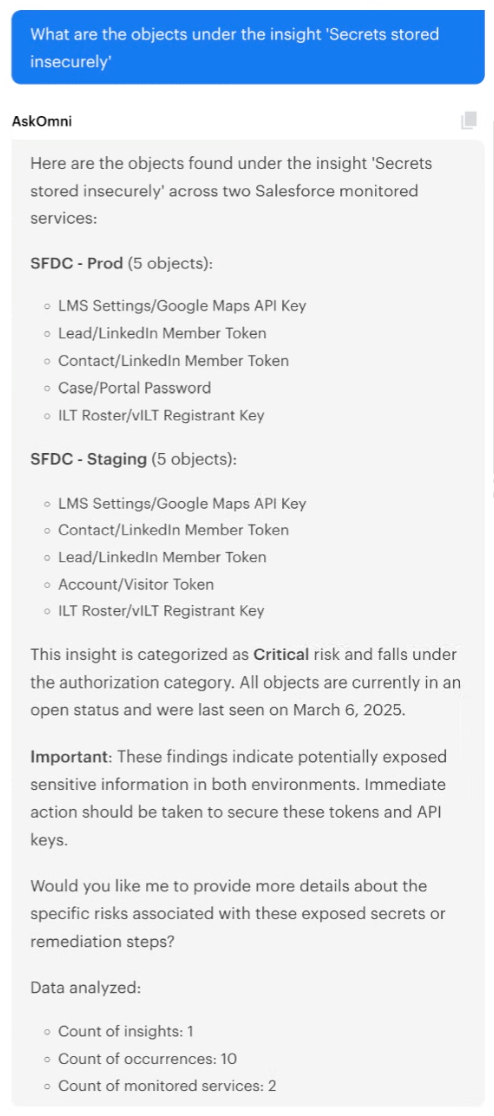
Task: Copy the AskOmni response with the copy icon
Action: [x=468, y=120]
